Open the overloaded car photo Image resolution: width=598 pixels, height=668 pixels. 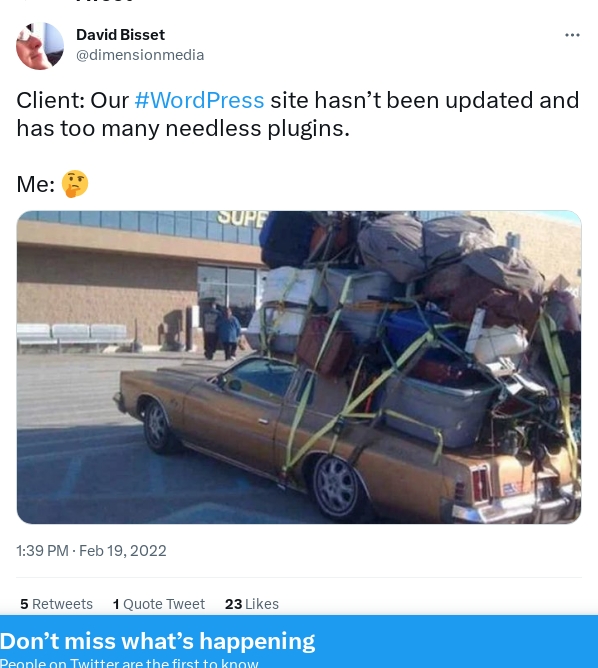pos(299,367)
